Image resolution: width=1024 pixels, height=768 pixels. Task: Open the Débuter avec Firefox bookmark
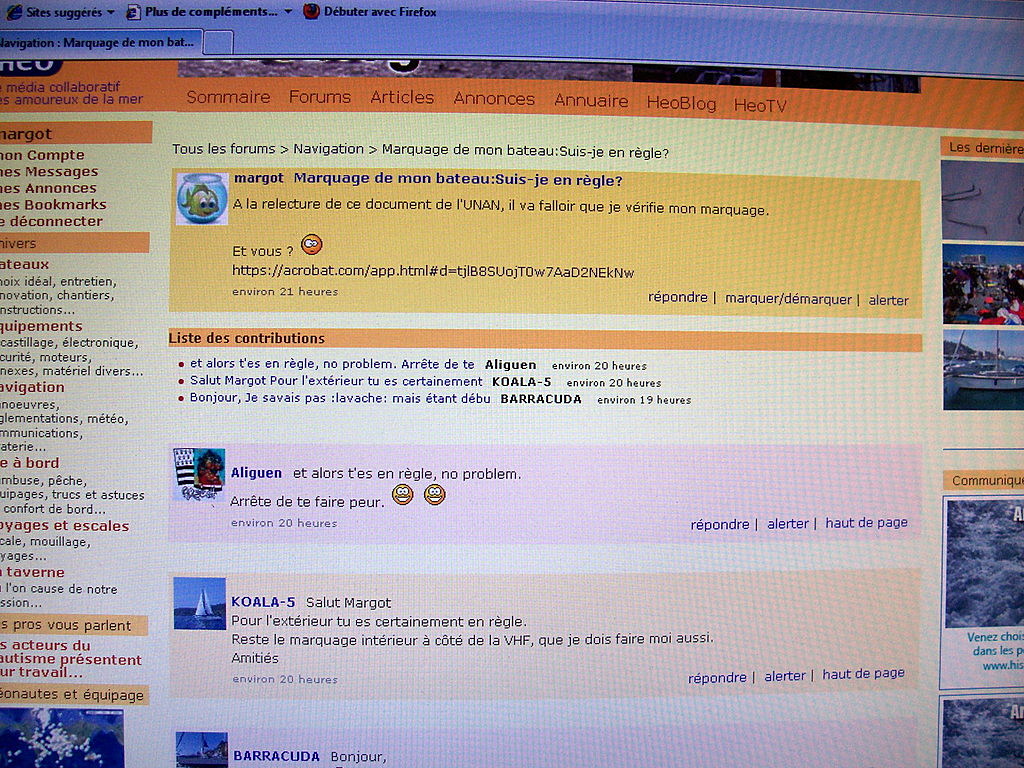tap(379, 12)
